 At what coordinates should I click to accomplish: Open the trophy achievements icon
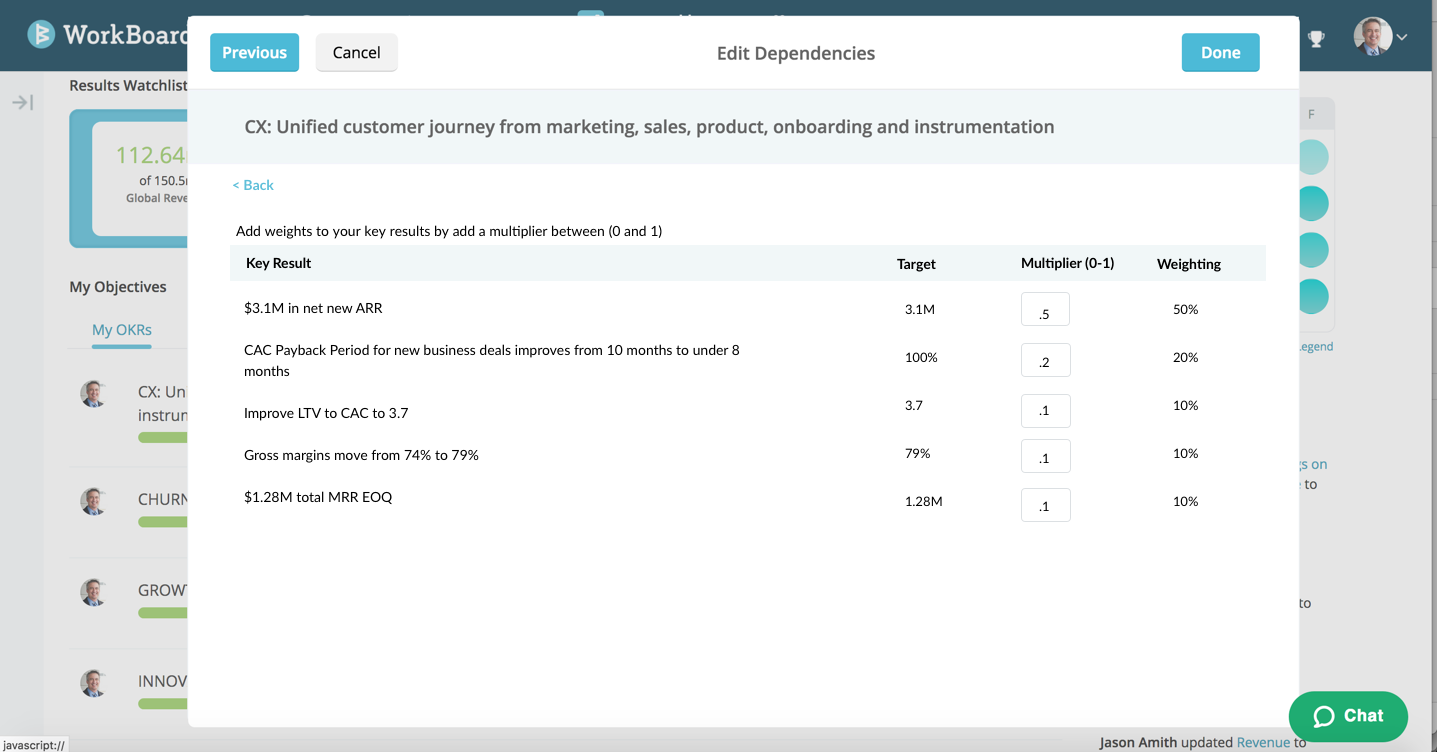[x=1316, y=39]
